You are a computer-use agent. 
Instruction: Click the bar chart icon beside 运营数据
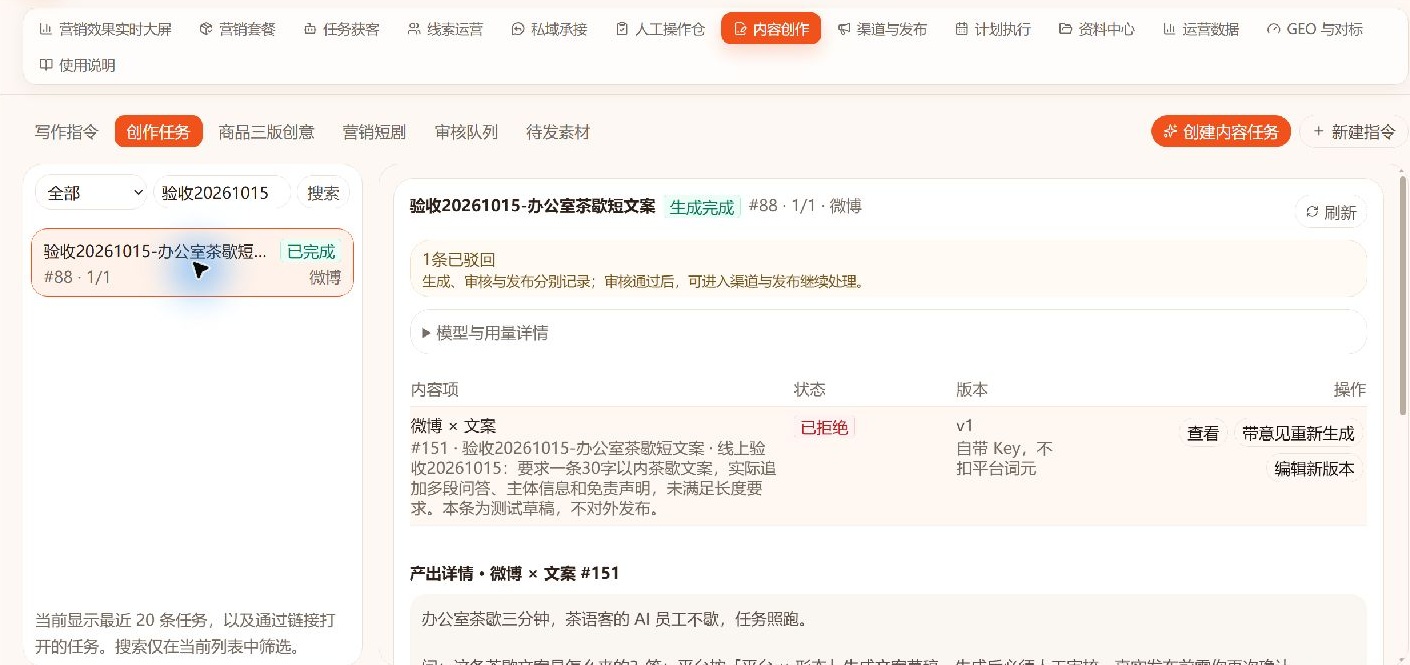[x=1170, y=29]
